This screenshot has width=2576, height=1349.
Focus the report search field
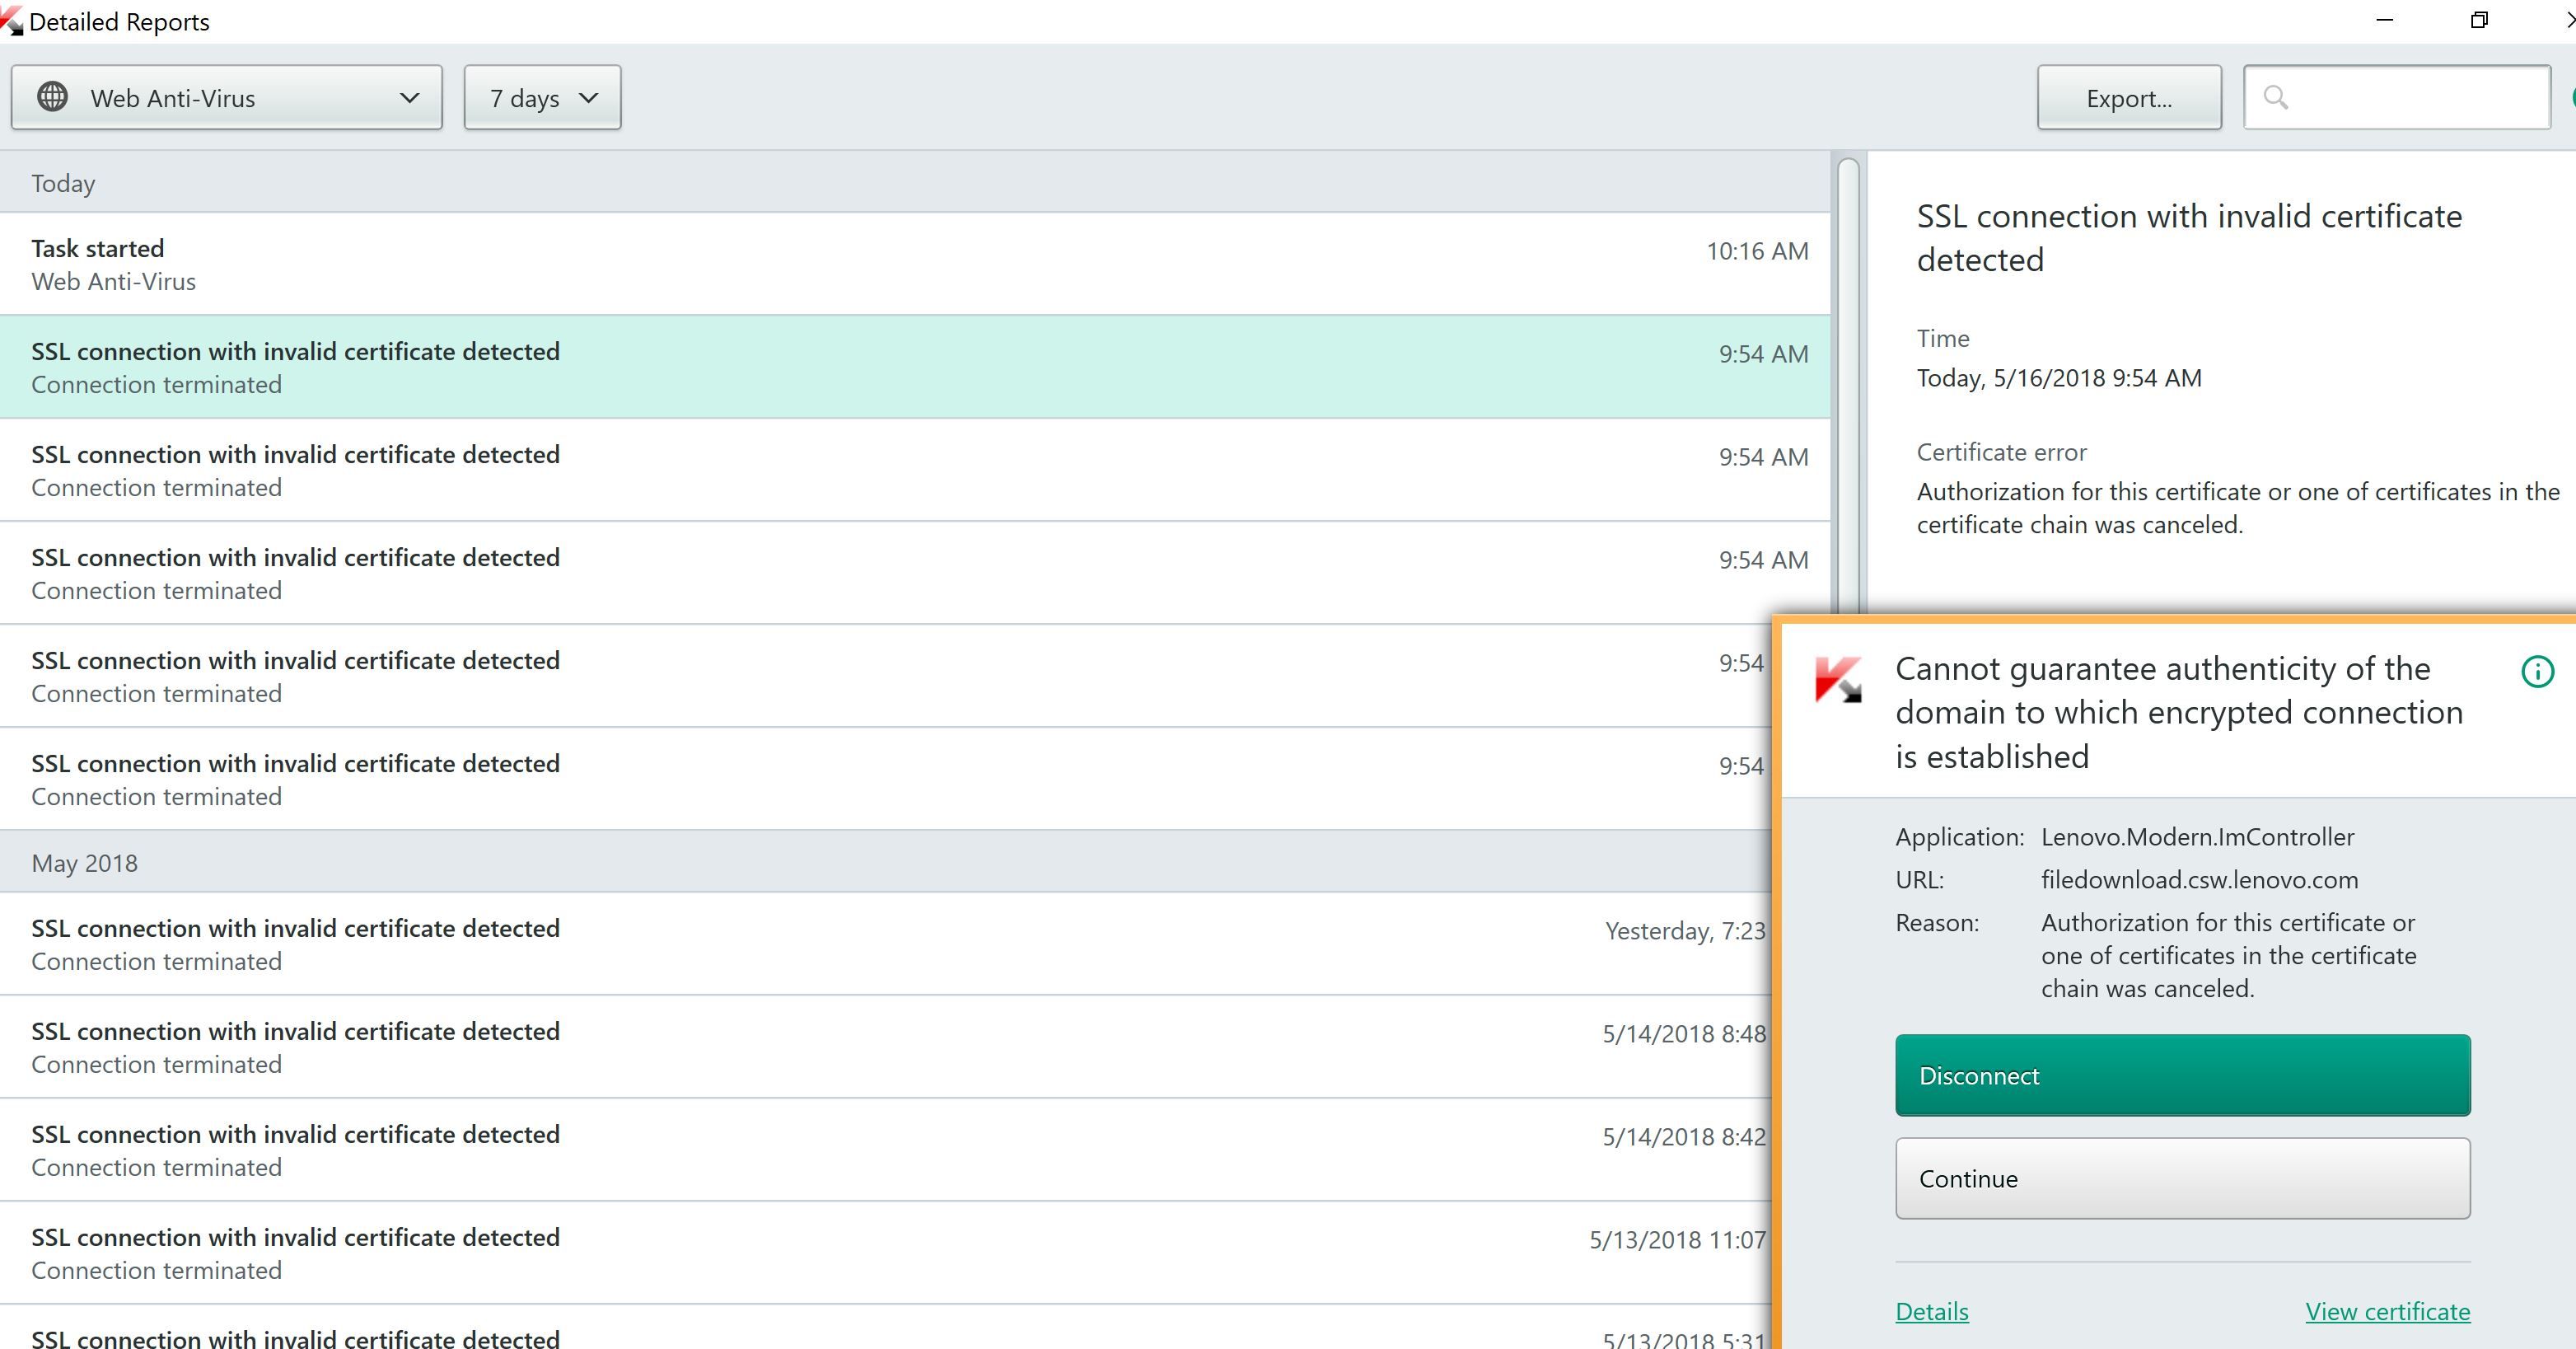pos(2396,97)
